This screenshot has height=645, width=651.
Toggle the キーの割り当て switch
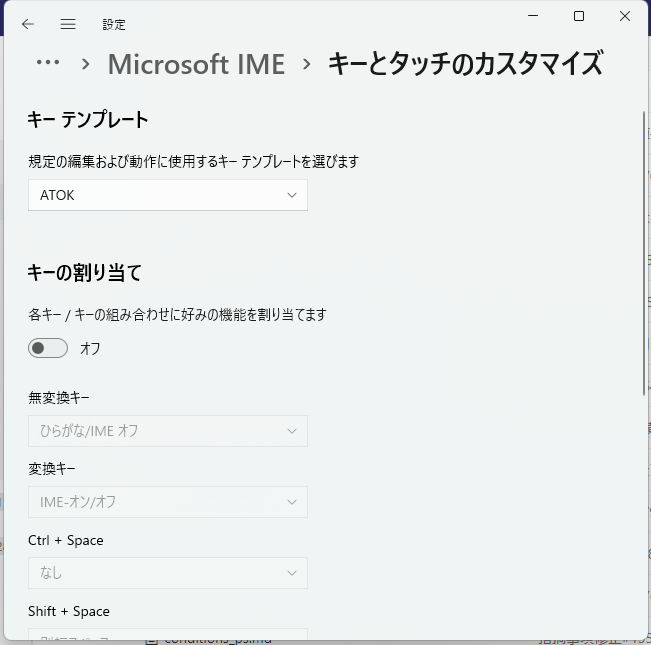coord(48,348)
